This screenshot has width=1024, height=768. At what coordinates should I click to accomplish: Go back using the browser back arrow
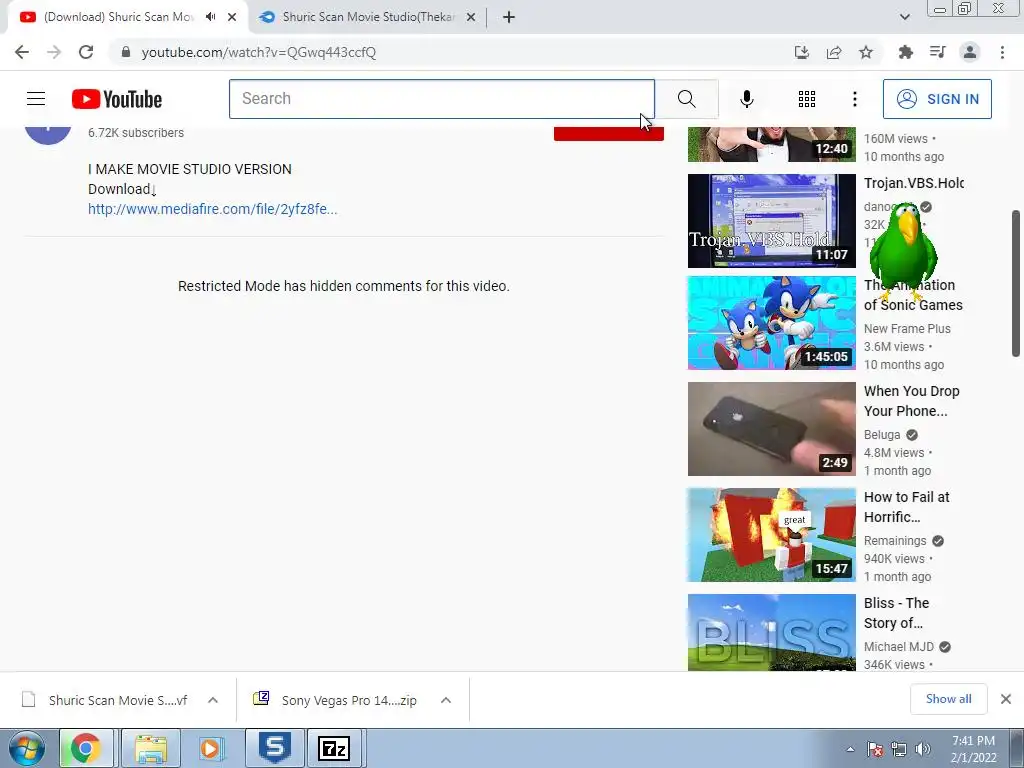22,52
